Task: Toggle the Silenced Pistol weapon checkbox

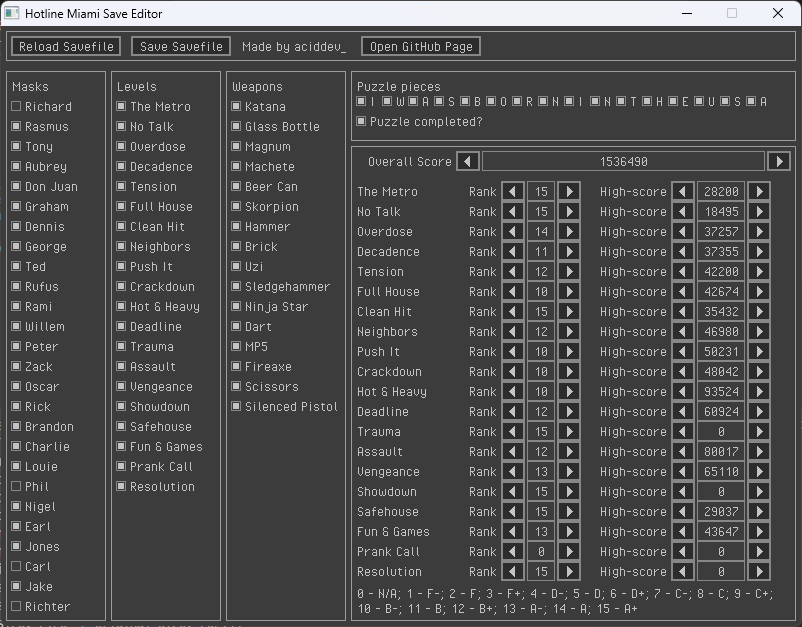Action: pos(236,407)
